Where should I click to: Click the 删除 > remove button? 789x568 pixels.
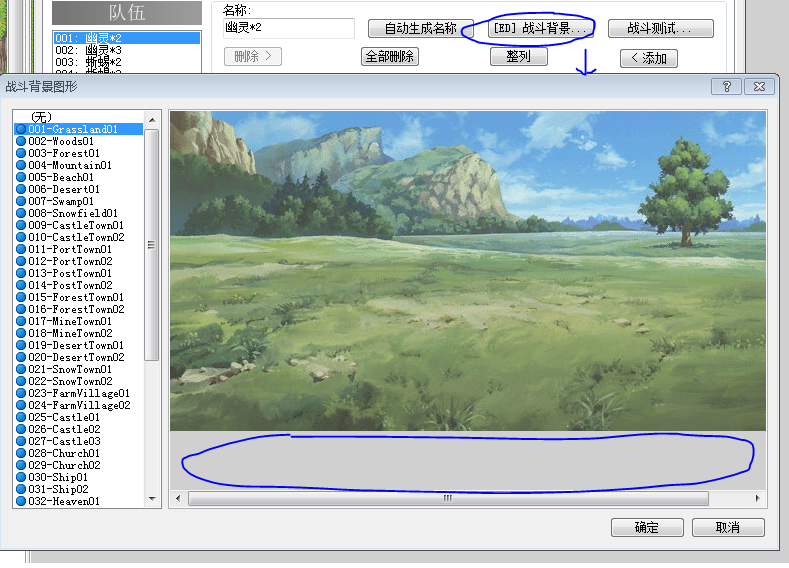tap(253, 56)
